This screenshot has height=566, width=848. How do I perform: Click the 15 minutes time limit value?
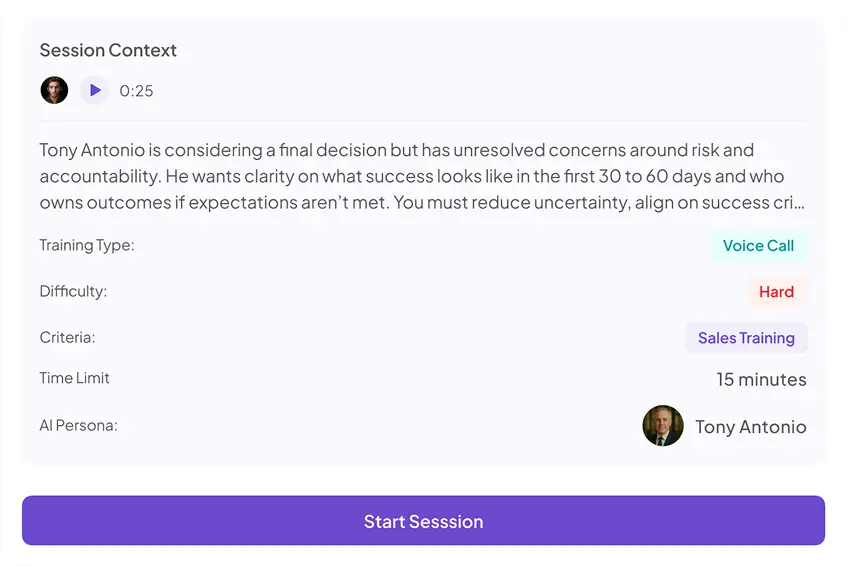(x=761, y=380)
